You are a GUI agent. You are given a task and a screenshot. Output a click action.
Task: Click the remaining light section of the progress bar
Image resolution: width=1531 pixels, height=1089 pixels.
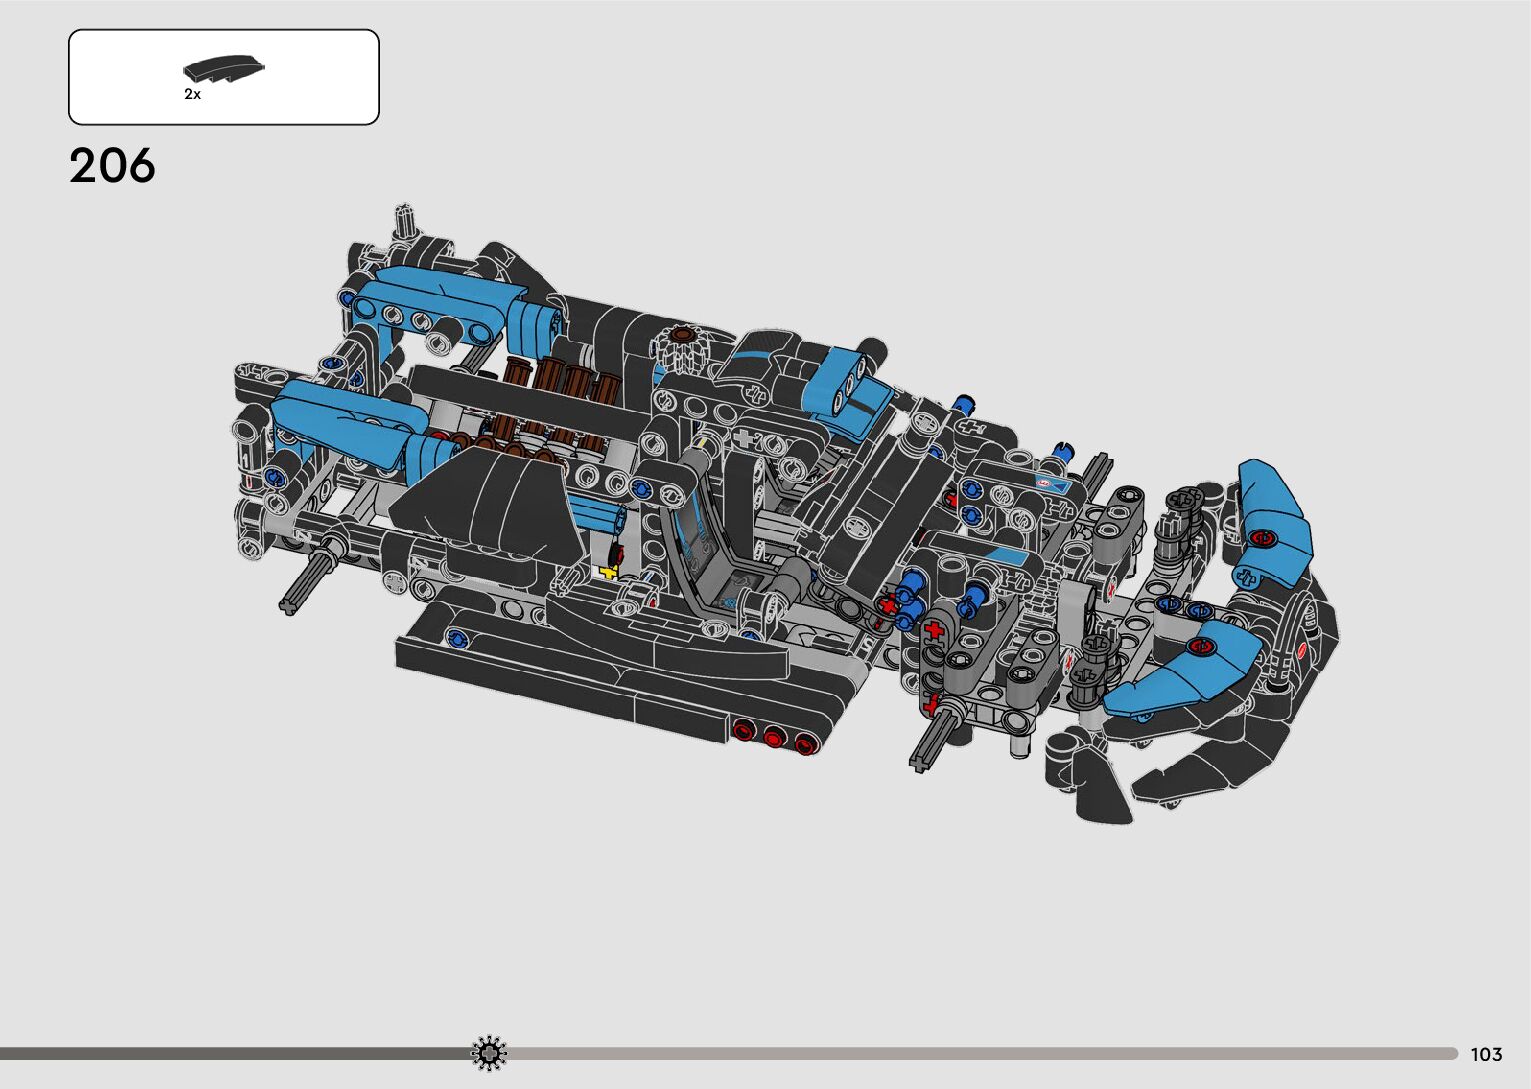coord(980,1053)
